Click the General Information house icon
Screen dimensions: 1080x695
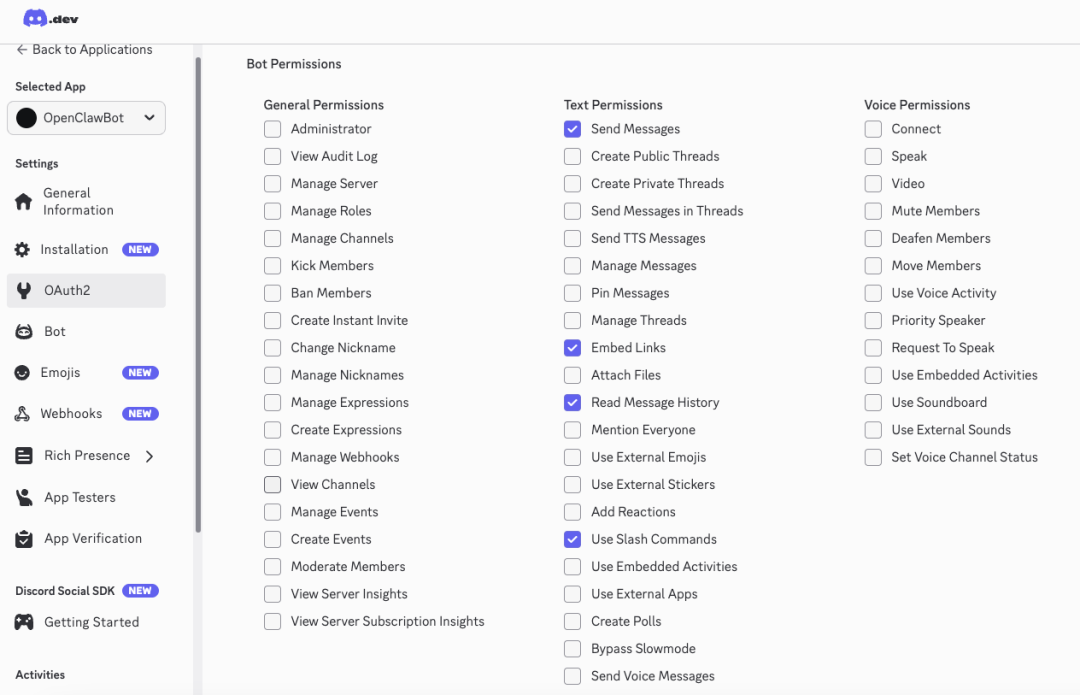[x=23, y=202]
